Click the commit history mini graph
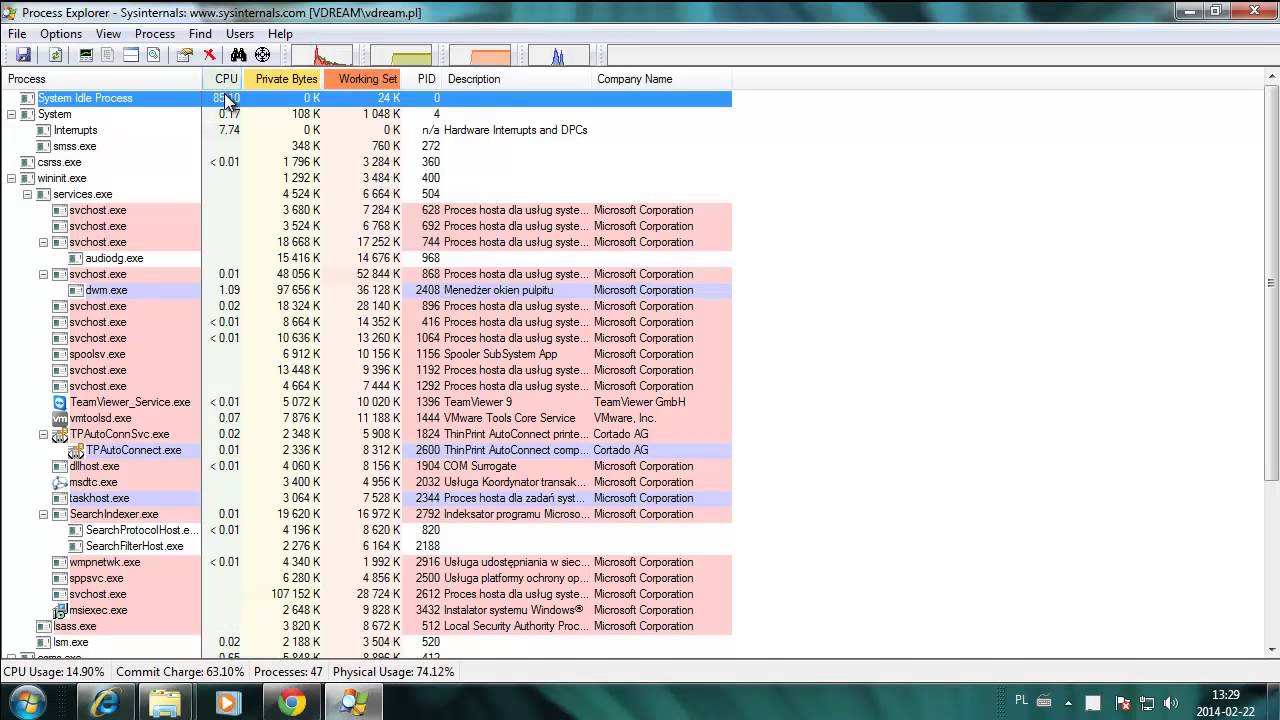This screenshot has width=1280, height=720. coord(401,55)
